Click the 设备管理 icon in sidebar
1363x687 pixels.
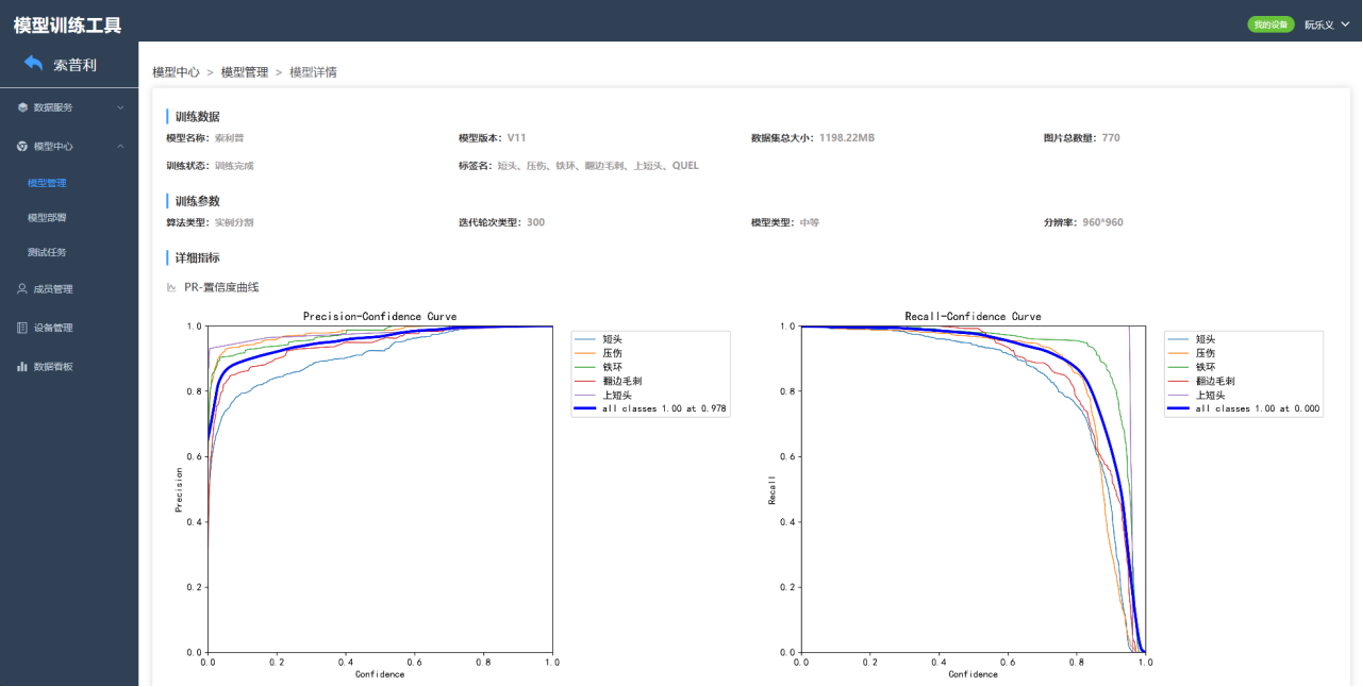[22, 328]
